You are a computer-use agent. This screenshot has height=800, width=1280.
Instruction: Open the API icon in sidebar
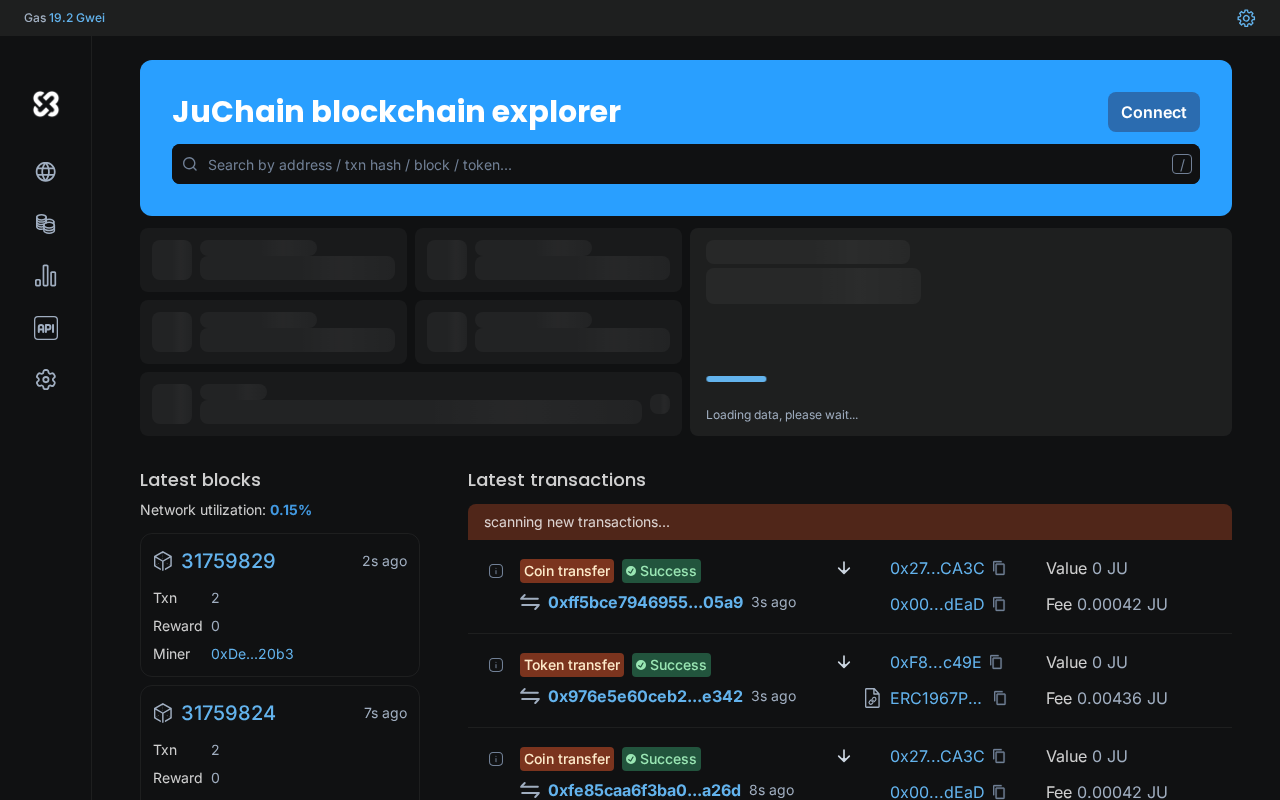point(46,328)
